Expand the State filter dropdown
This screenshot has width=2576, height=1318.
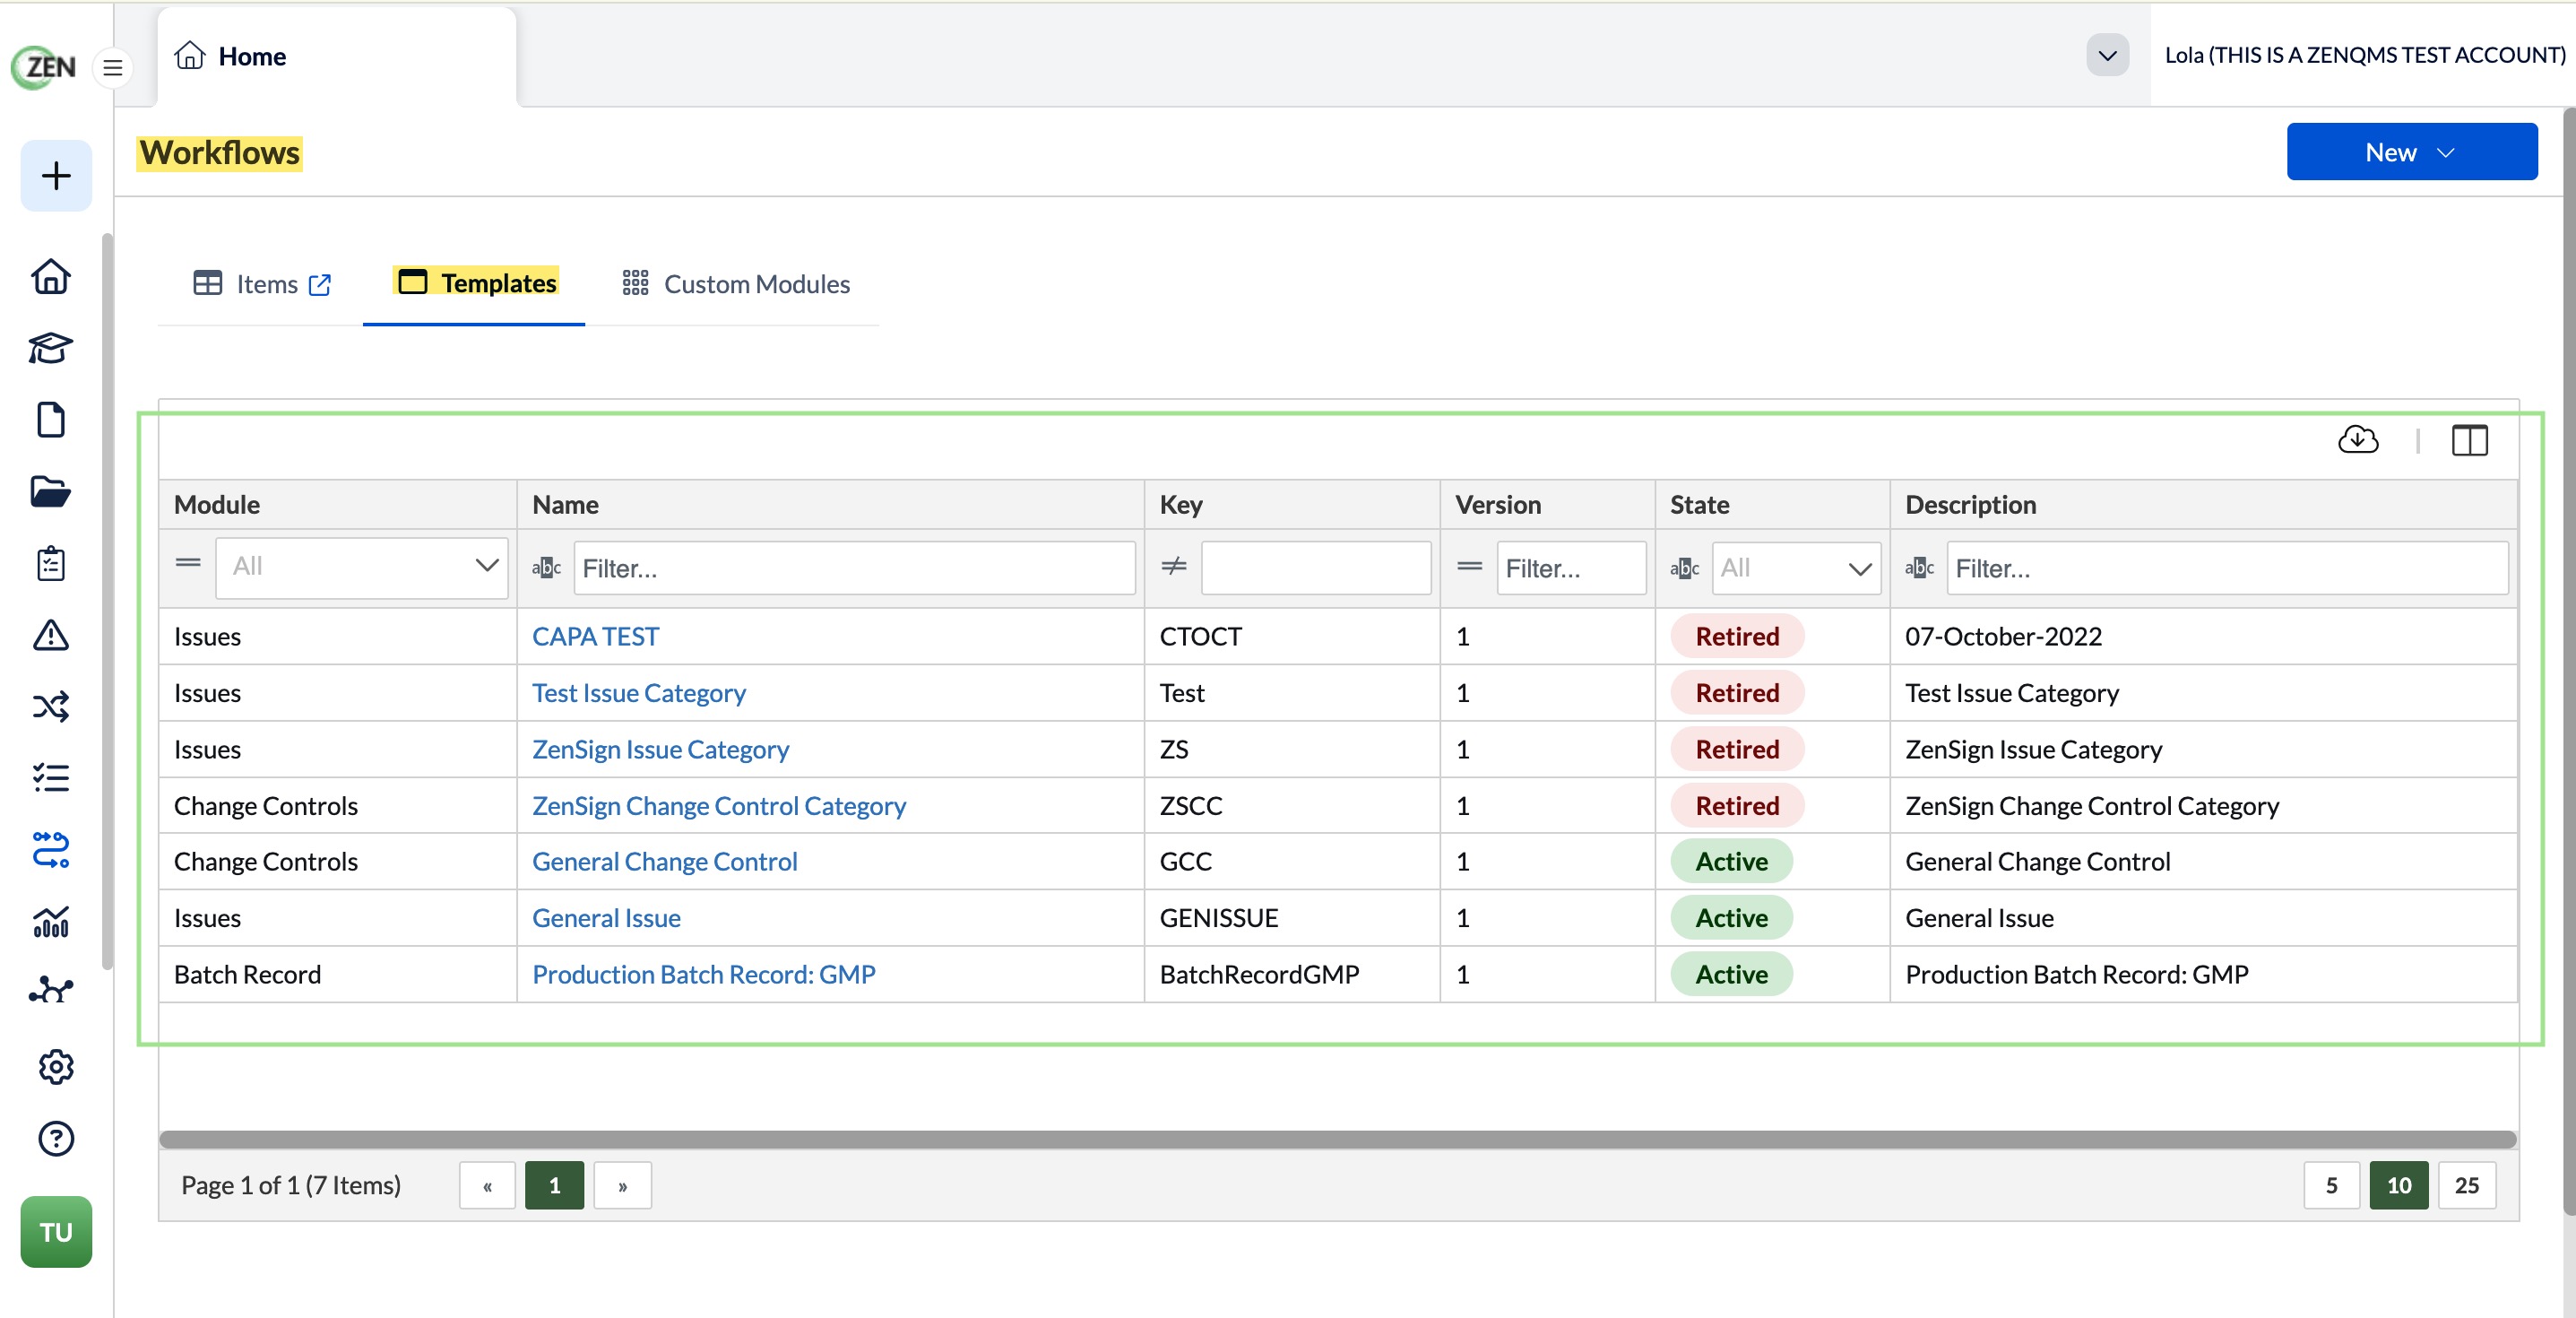1796,568
